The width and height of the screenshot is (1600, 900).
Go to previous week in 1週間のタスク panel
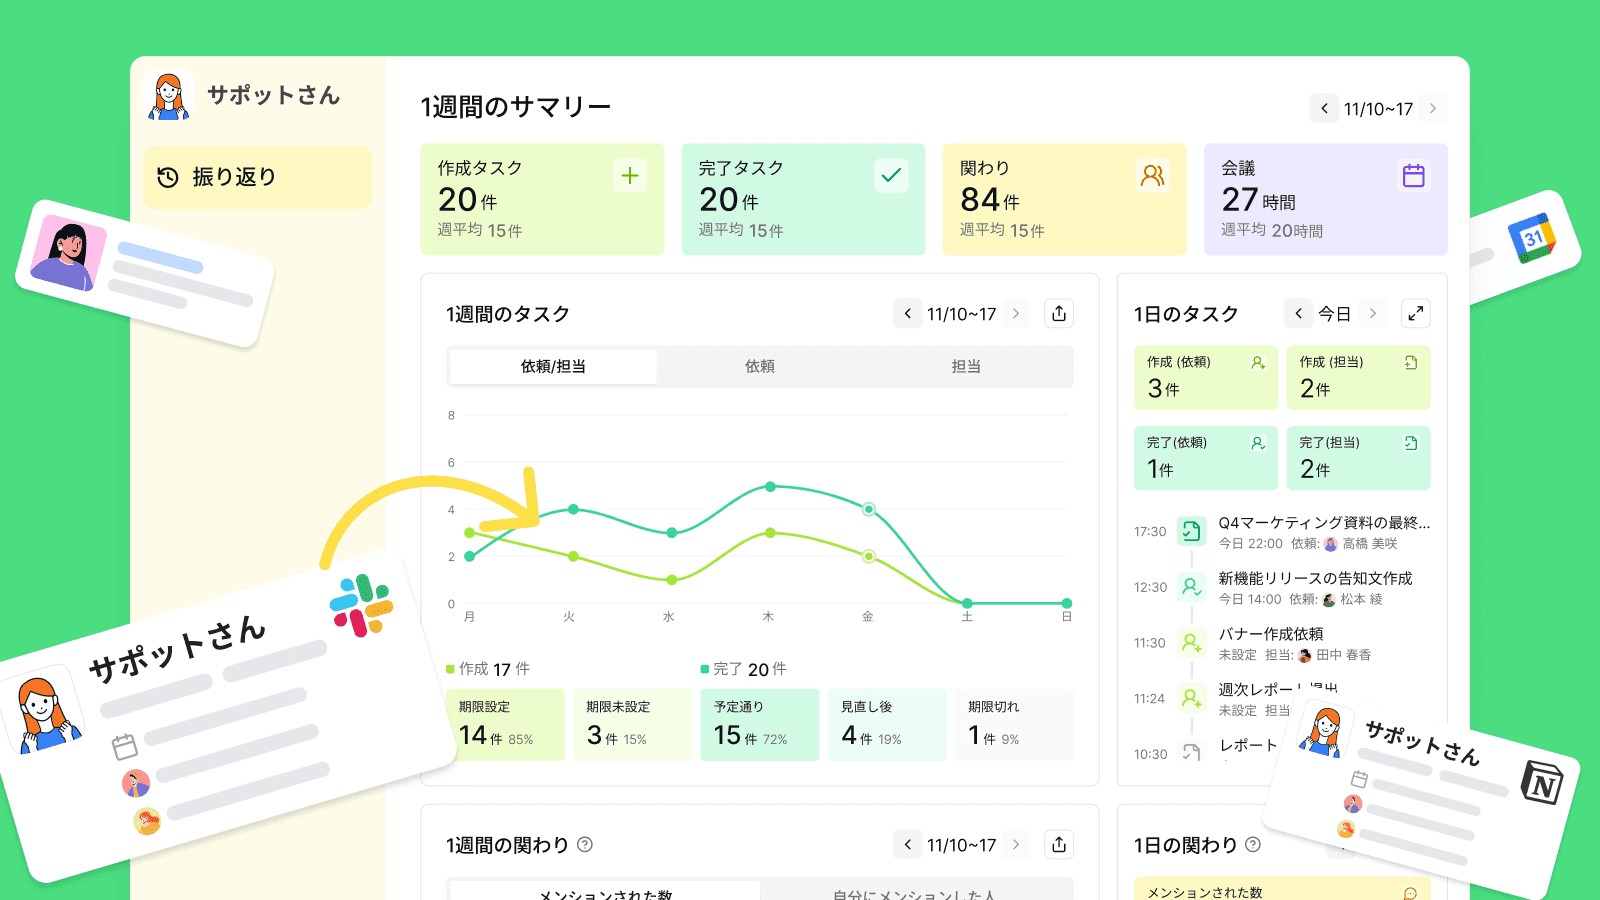click(907, 313)
